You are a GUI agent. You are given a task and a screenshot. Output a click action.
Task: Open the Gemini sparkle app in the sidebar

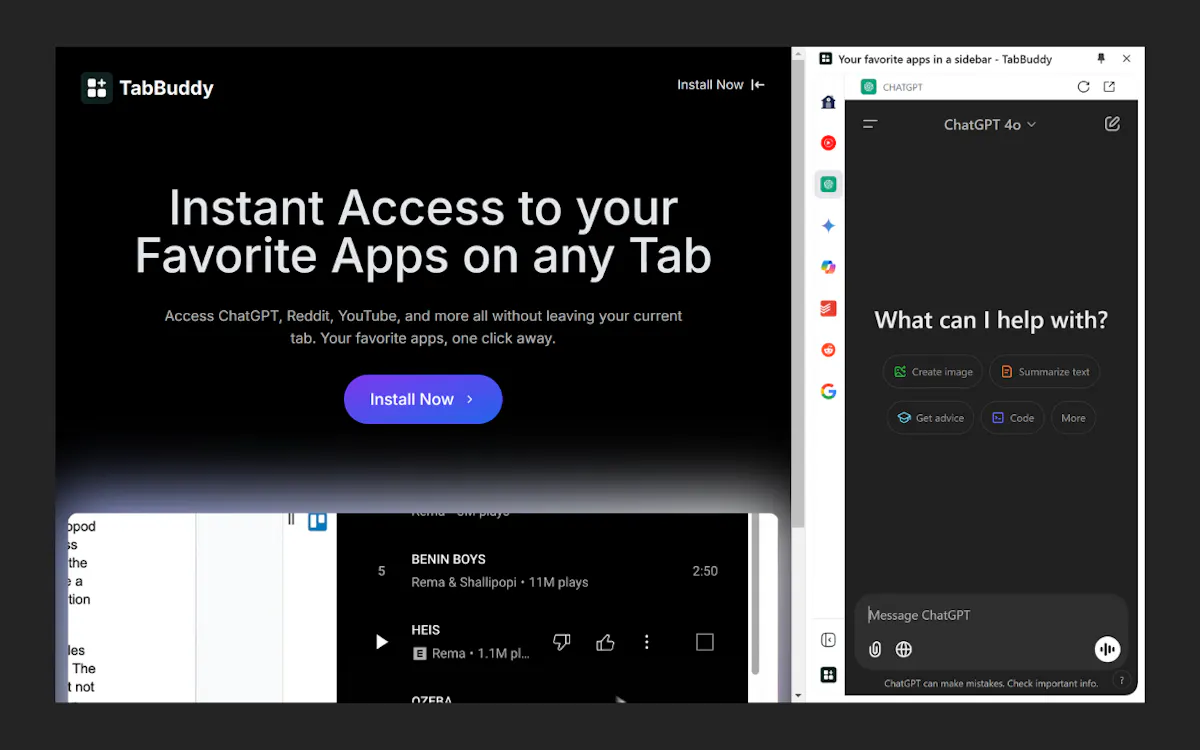(x=828, y=226)
